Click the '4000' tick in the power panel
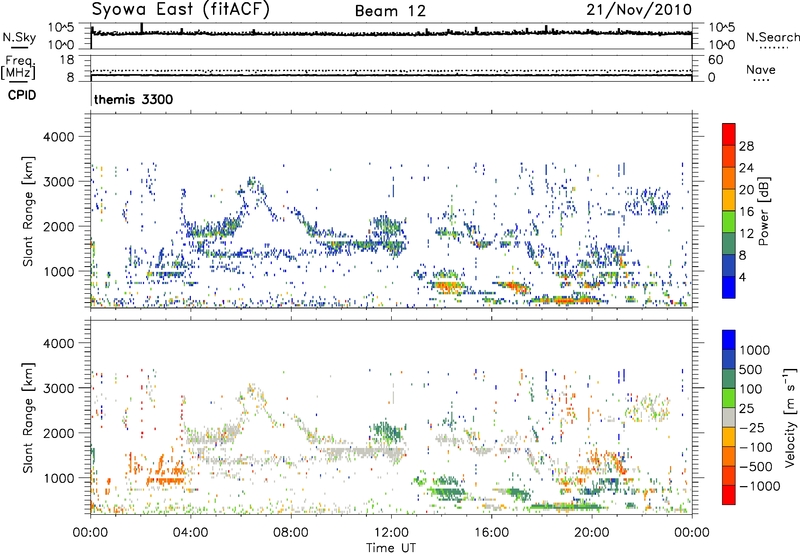Viewport: 800px width, 554px height. [58, 137]
